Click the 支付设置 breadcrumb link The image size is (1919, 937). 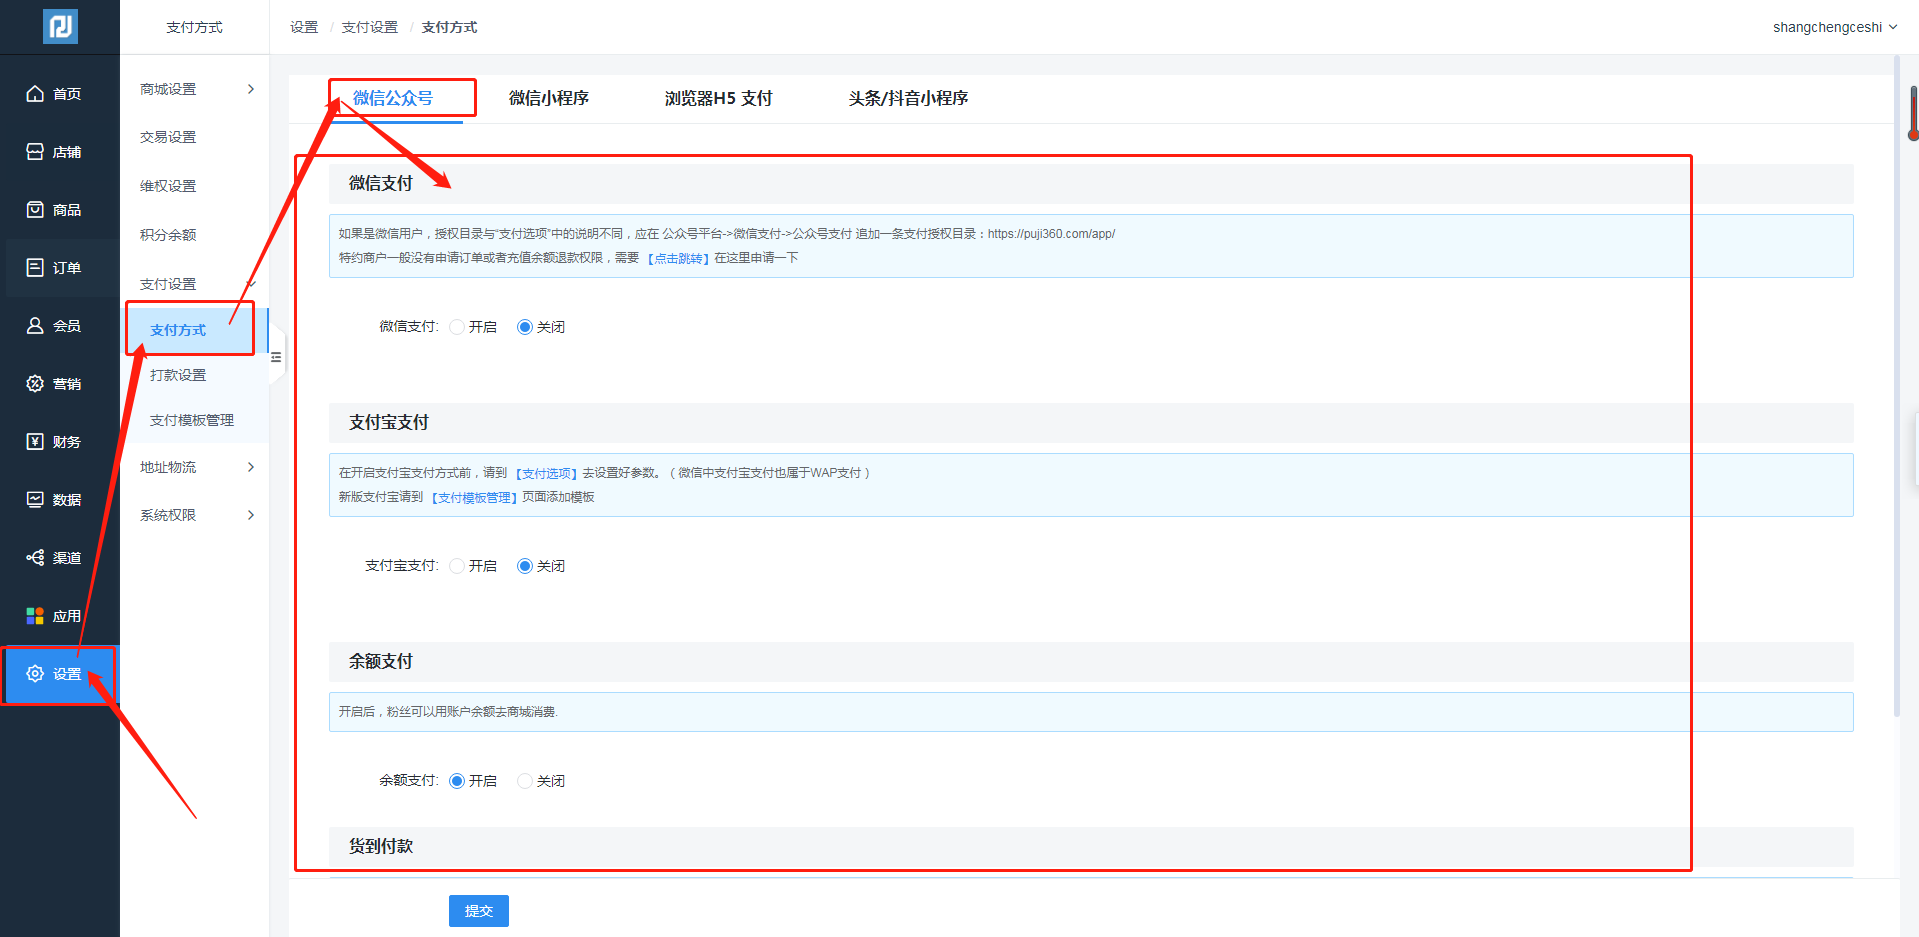370,27
